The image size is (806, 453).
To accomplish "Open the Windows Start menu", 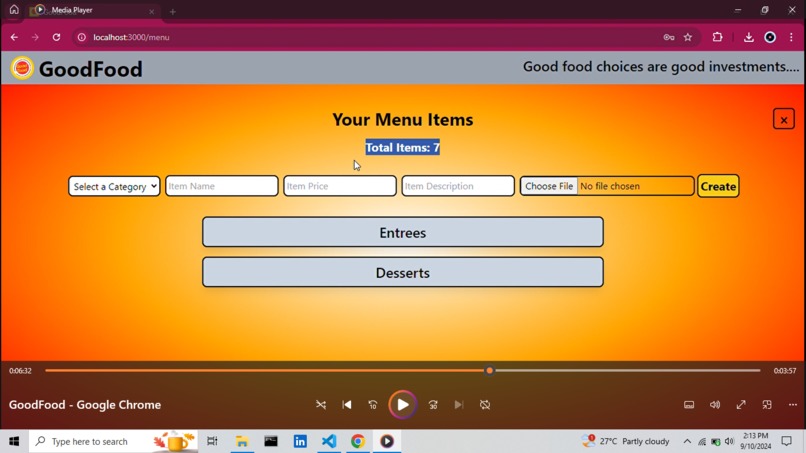I will coord(14,441).
